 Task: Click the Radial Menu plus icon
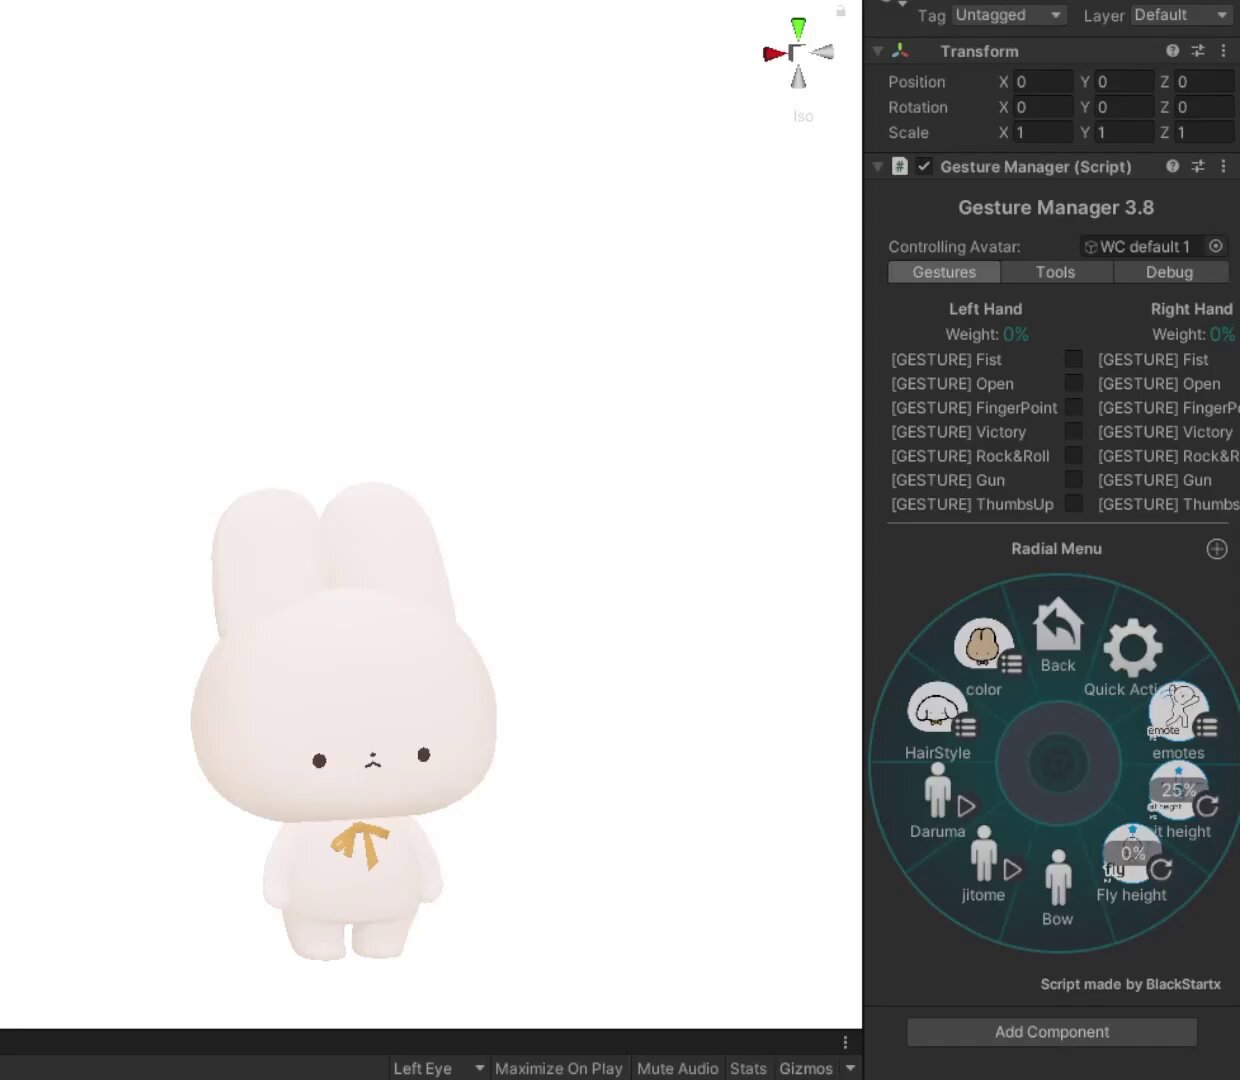pyautogui.click(x=1217, y=549)
